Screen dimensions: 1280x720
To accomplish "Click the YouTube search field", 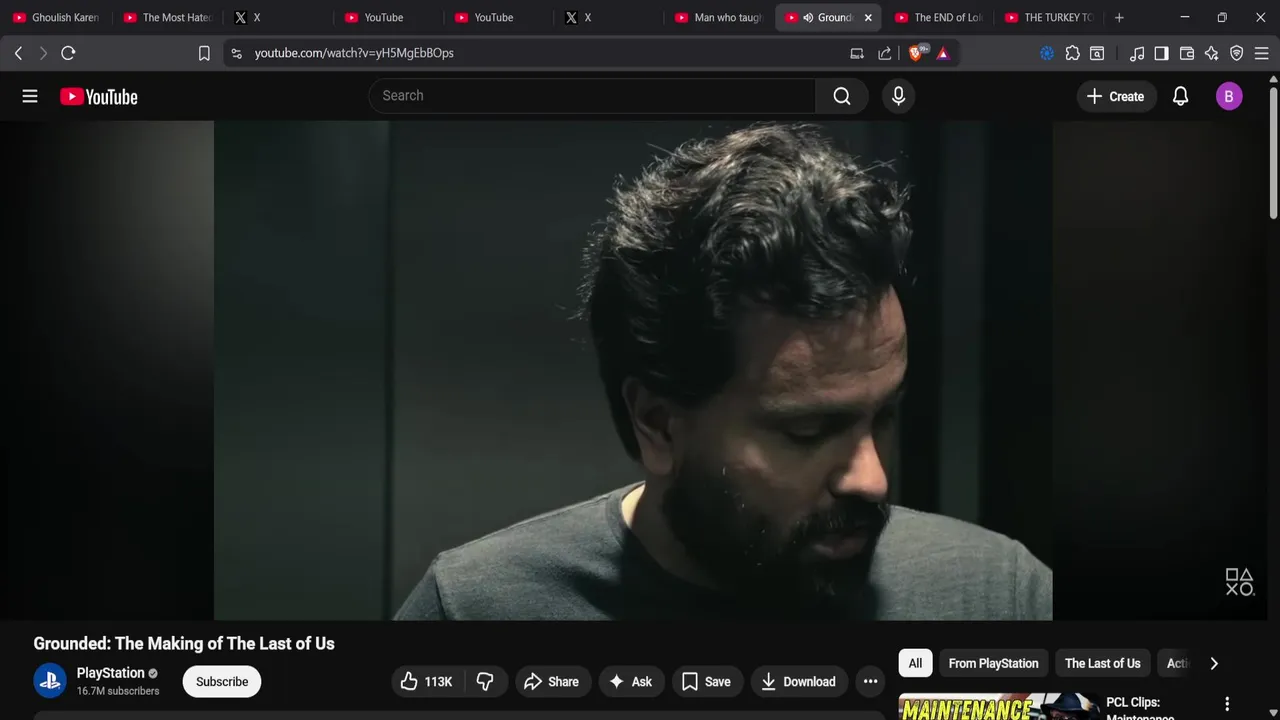I will pos(592,96).
